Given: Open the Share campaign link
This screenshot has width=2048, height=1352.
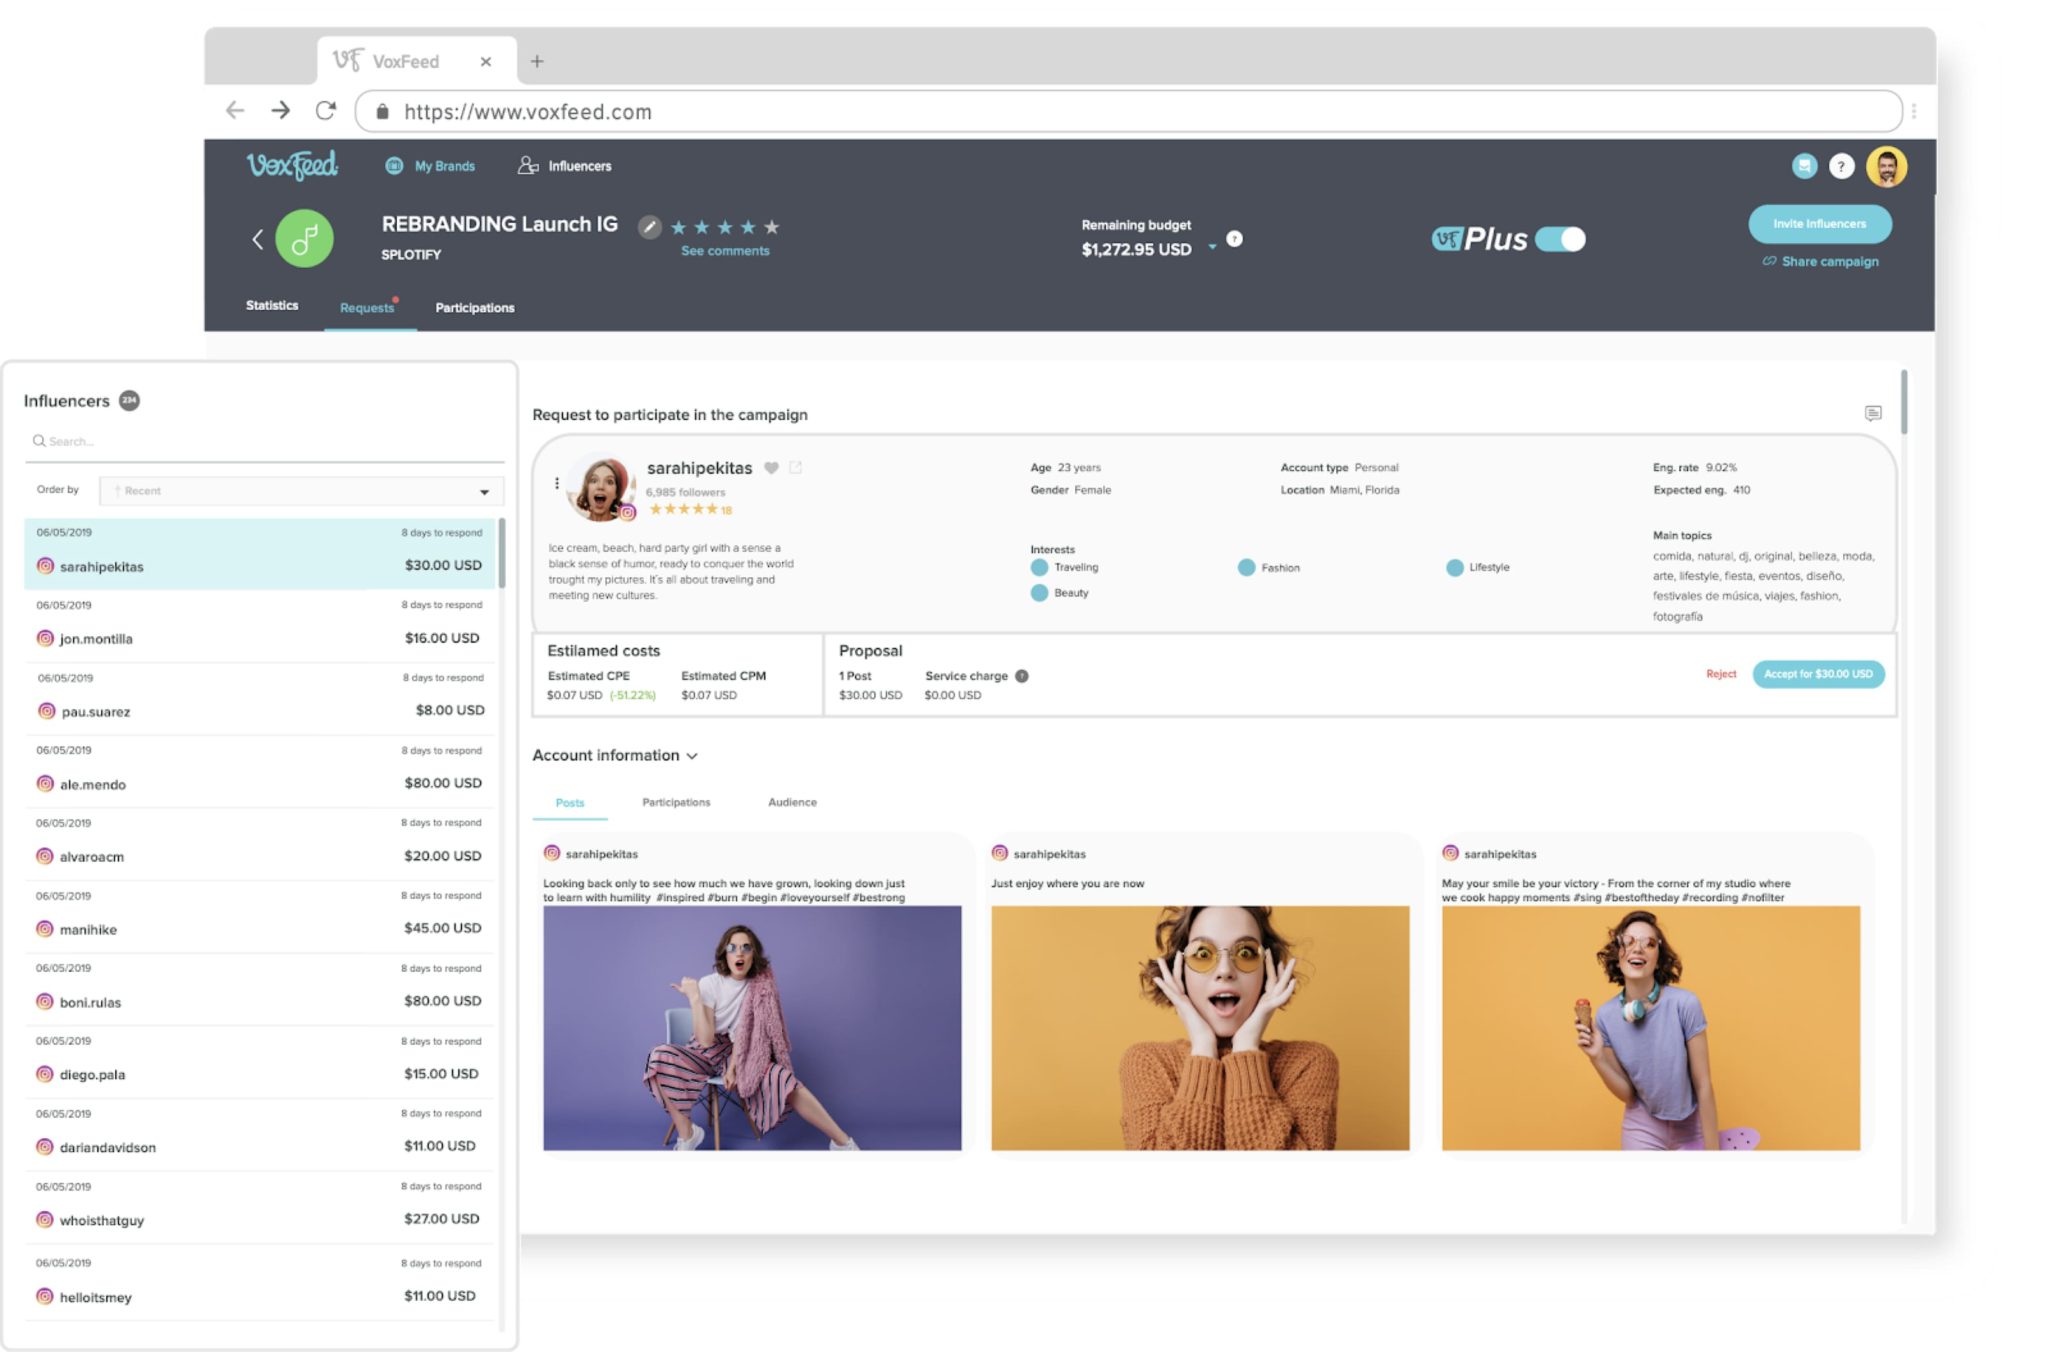Looking at the screenshot, I should pyautogui.click(x=1820, y=261).
